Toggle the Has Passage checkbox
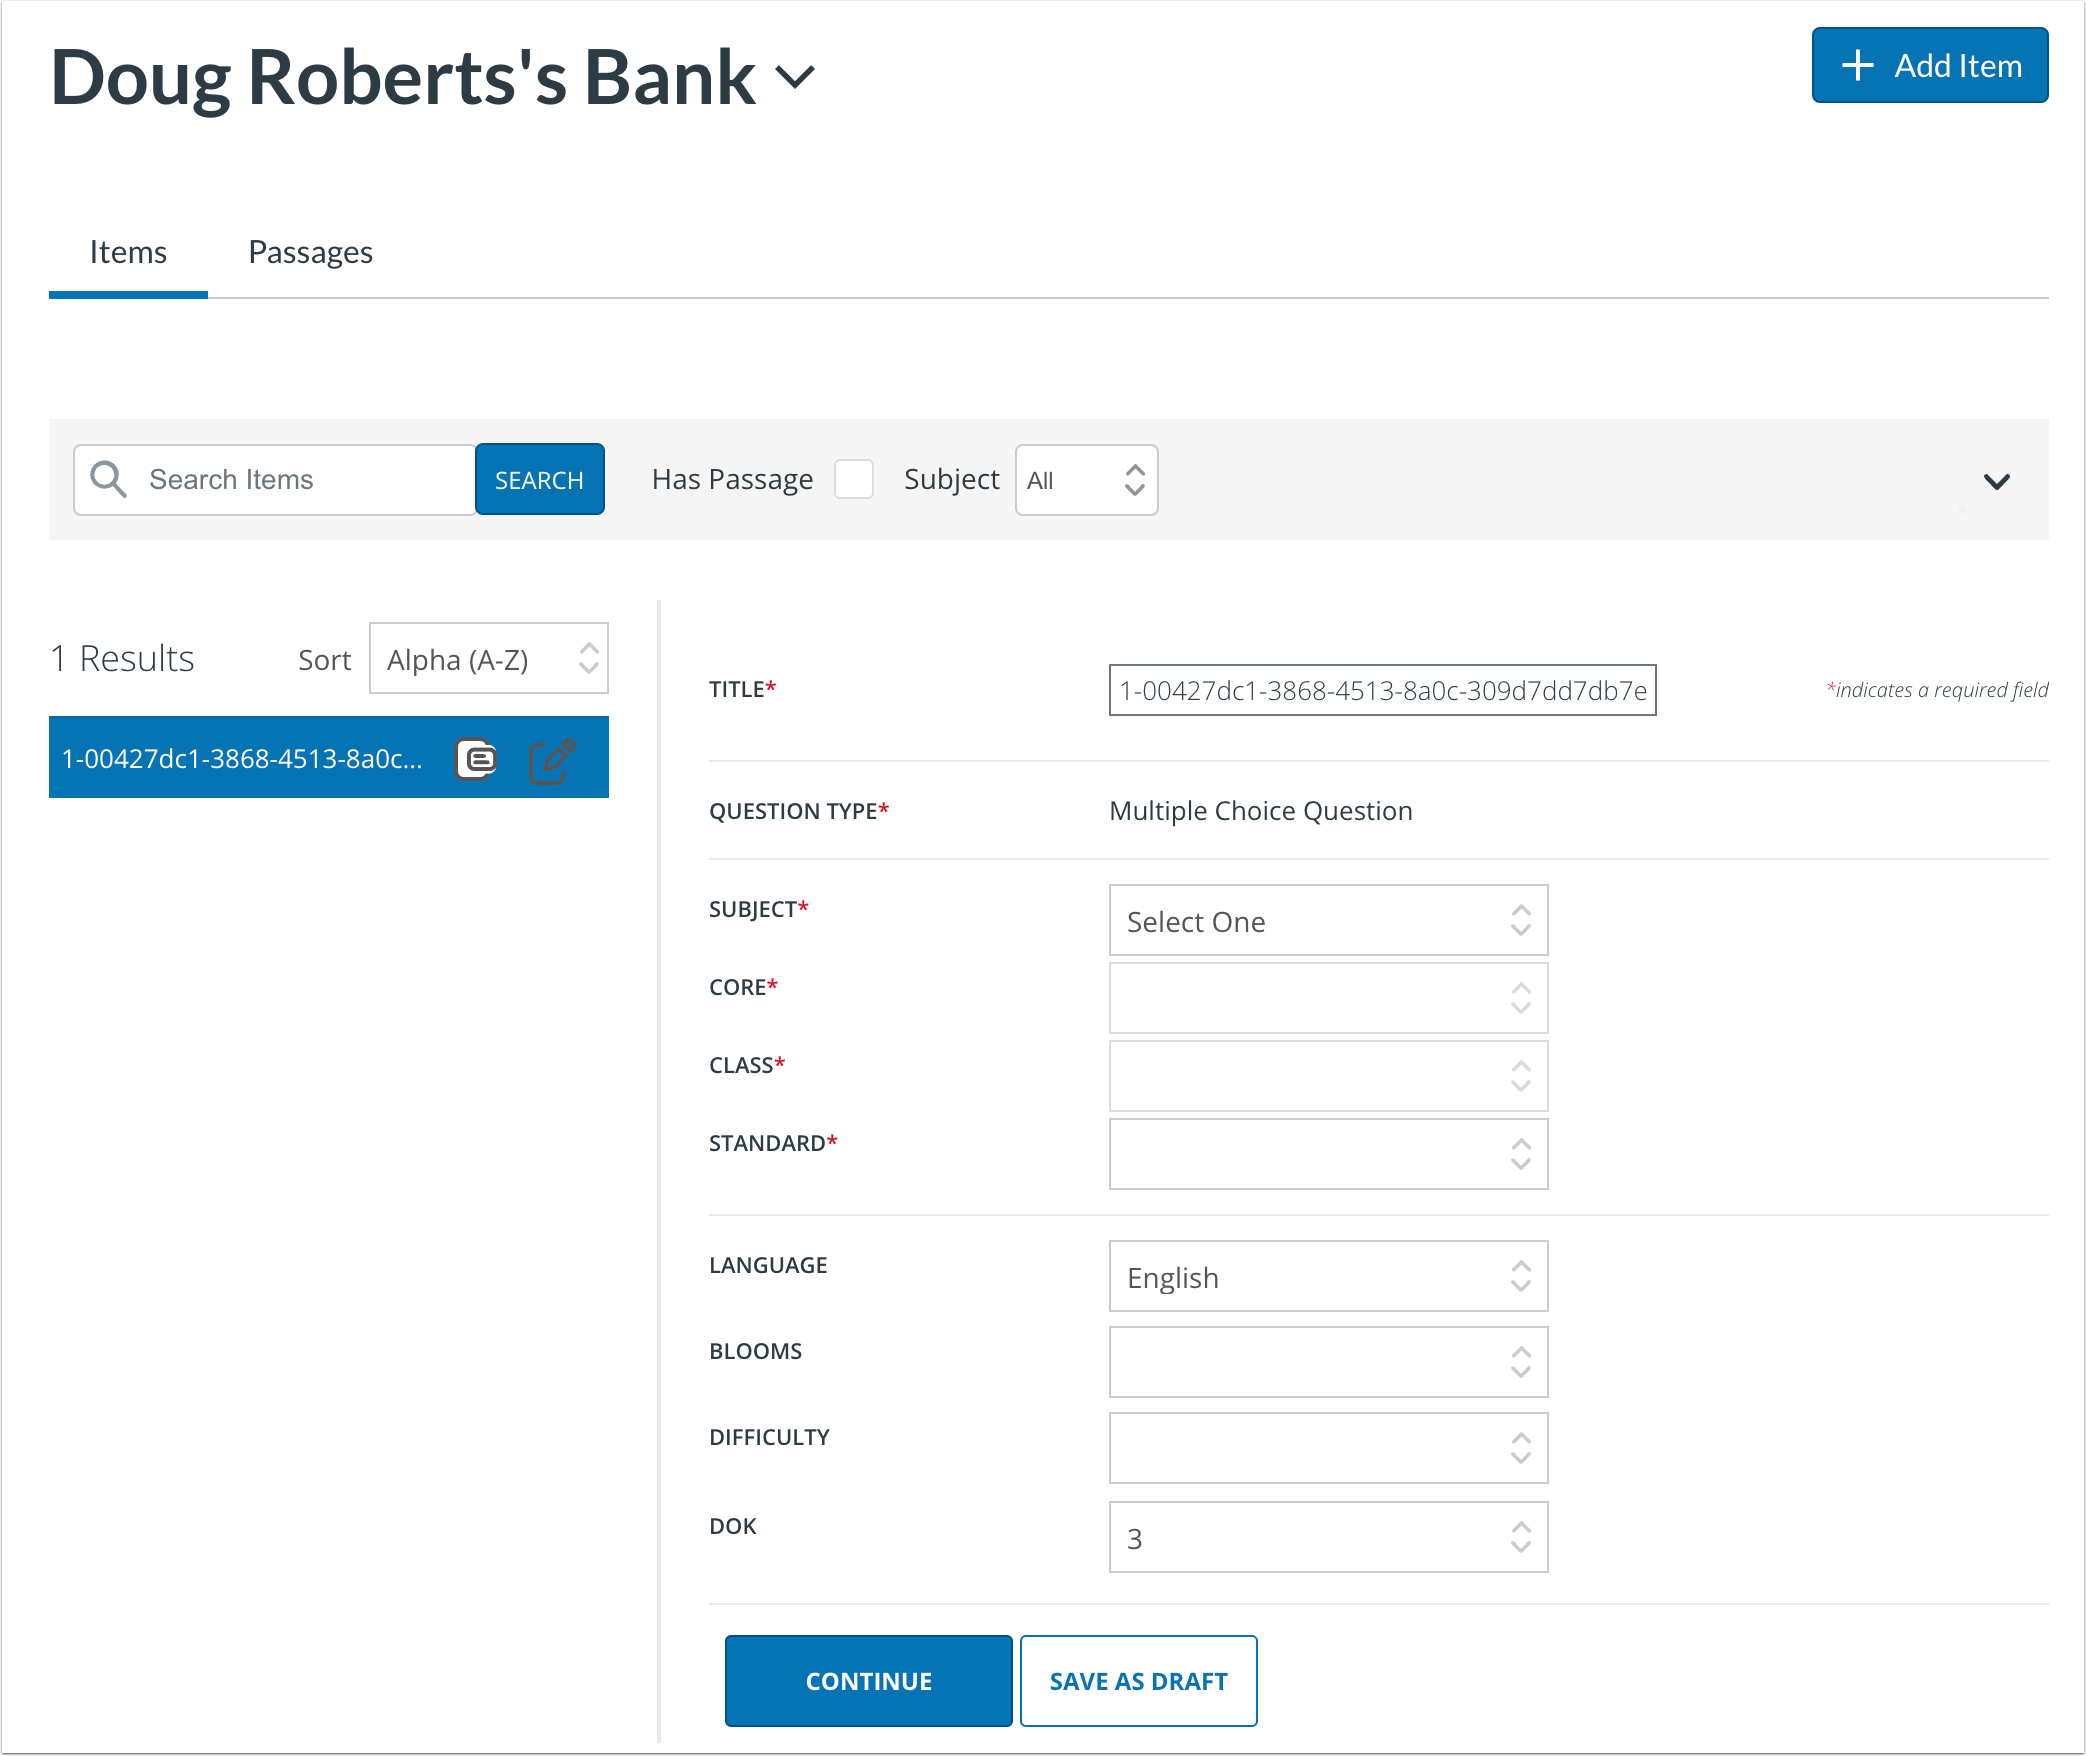Screen dimensions: 2086x1756 point(853,479)
